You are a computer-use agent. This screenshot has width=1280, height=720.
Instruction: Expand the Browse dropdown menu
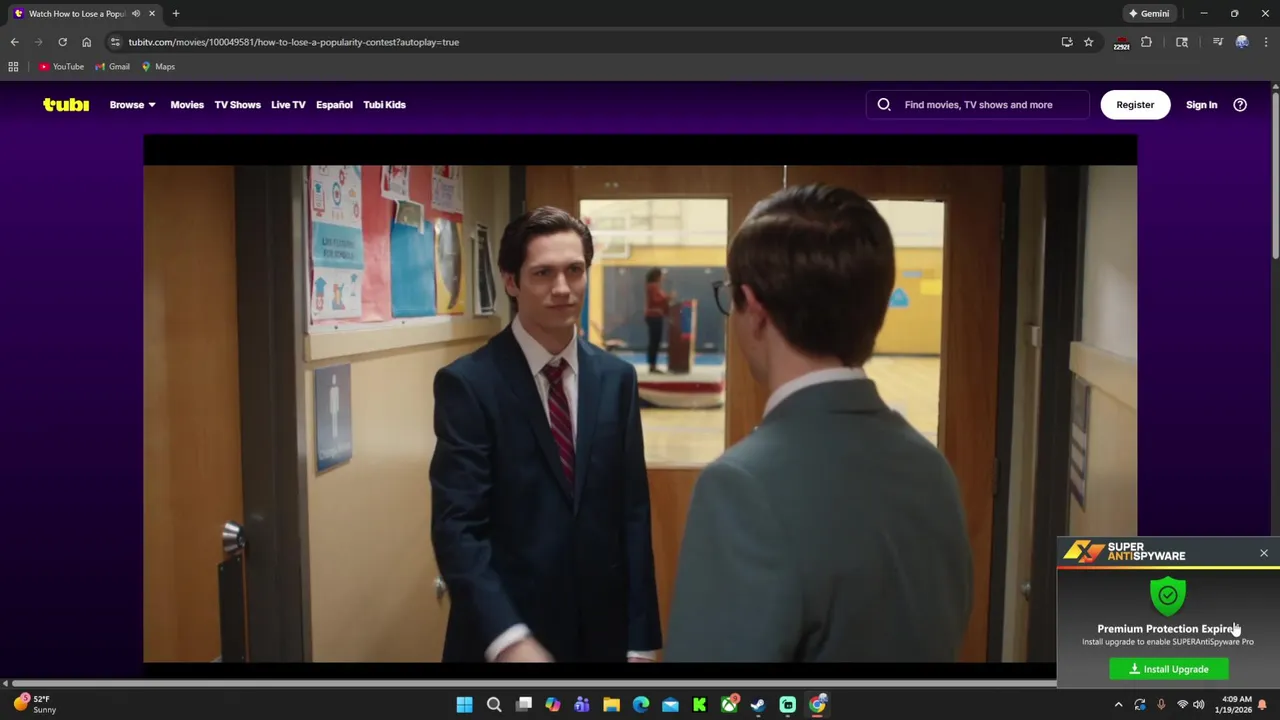click(132, 104)
